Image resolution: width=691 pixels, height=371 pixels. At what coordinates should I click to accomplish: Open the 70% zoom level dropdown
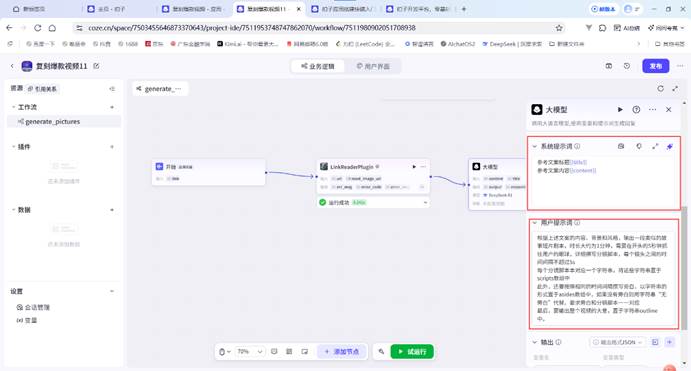tap(249, 352)
